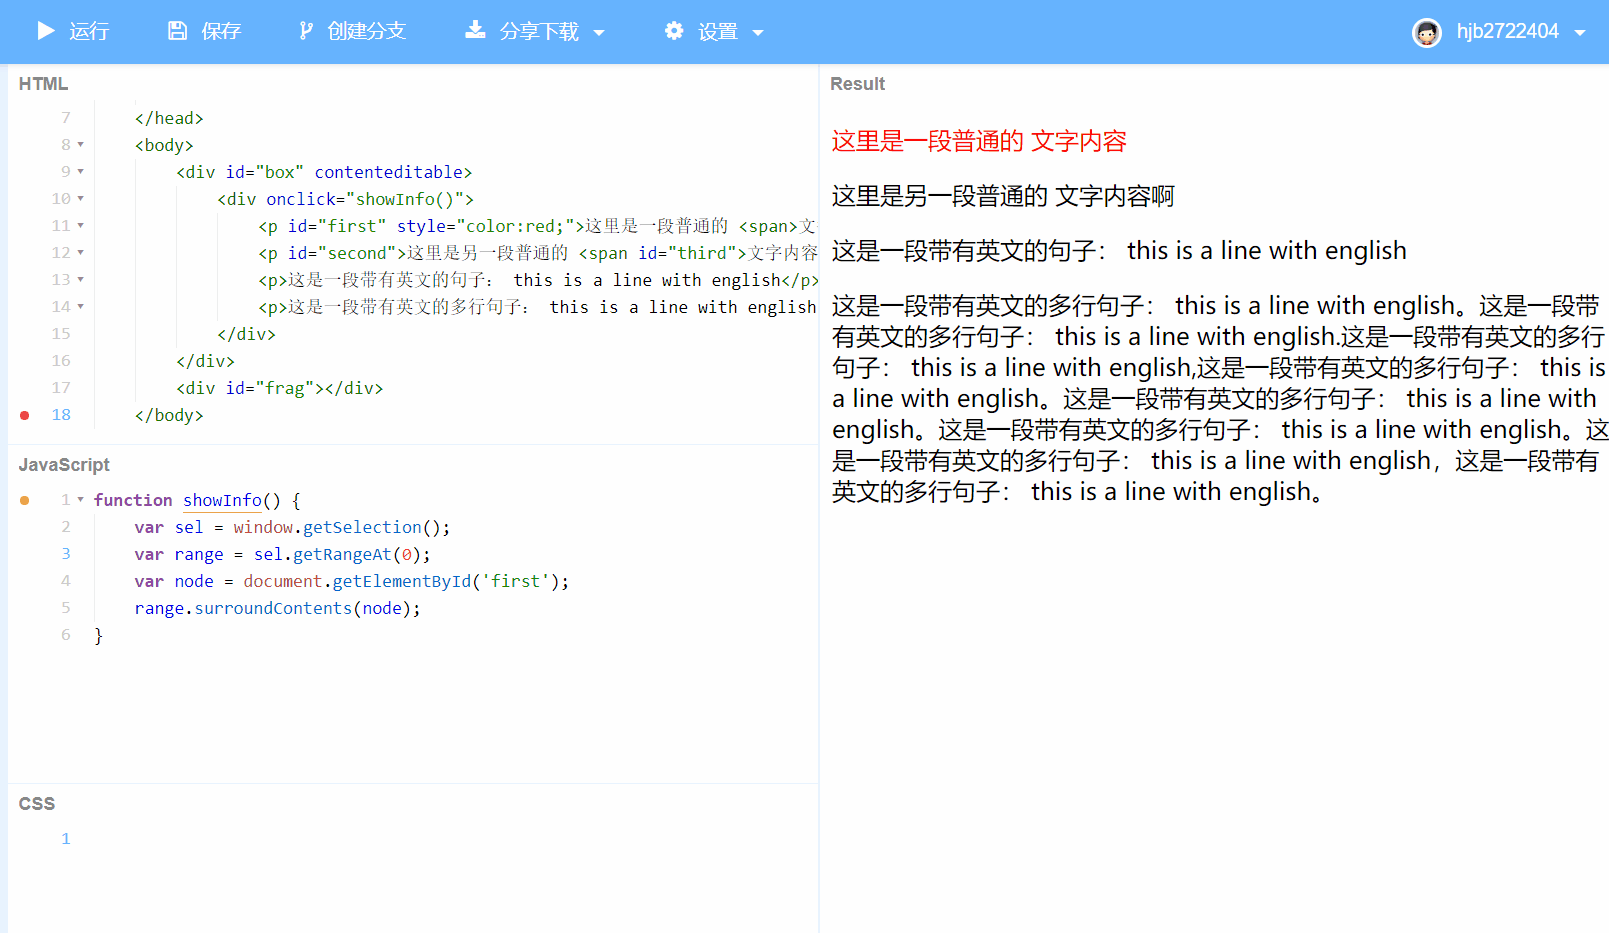Click HTML line number 17
The width and height of the screenshot is (1609, 933).
tap(61, 388)
